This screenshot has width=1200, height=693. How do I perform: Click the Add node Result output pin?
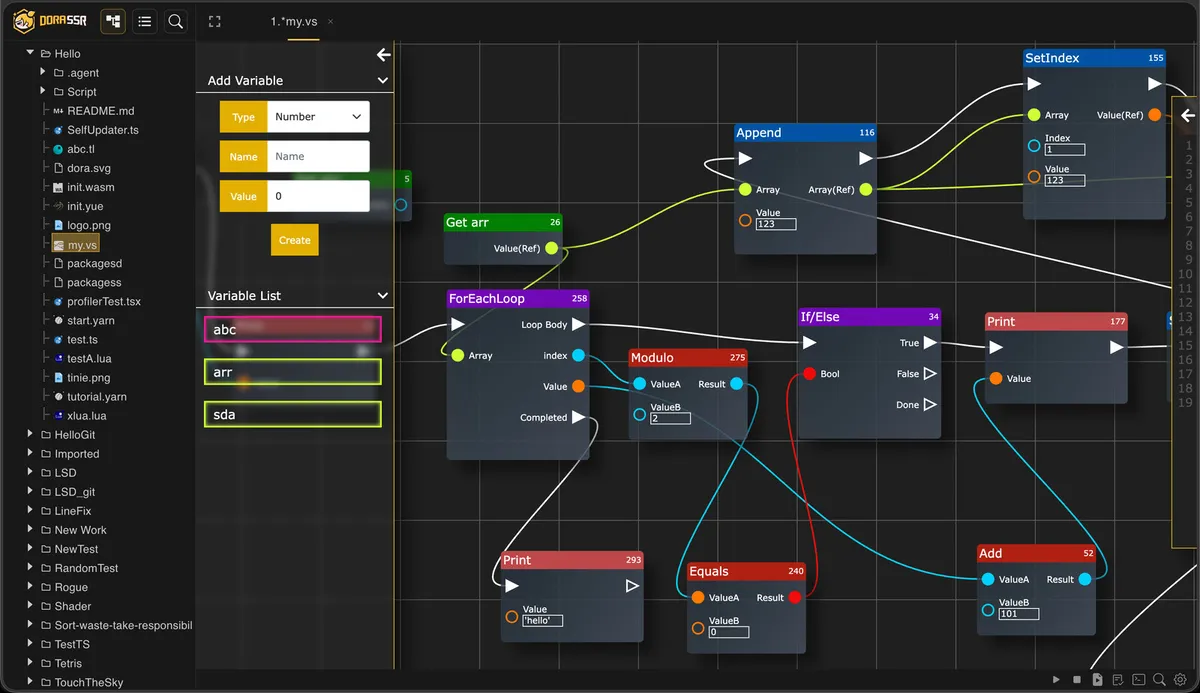click(1085, 579)
